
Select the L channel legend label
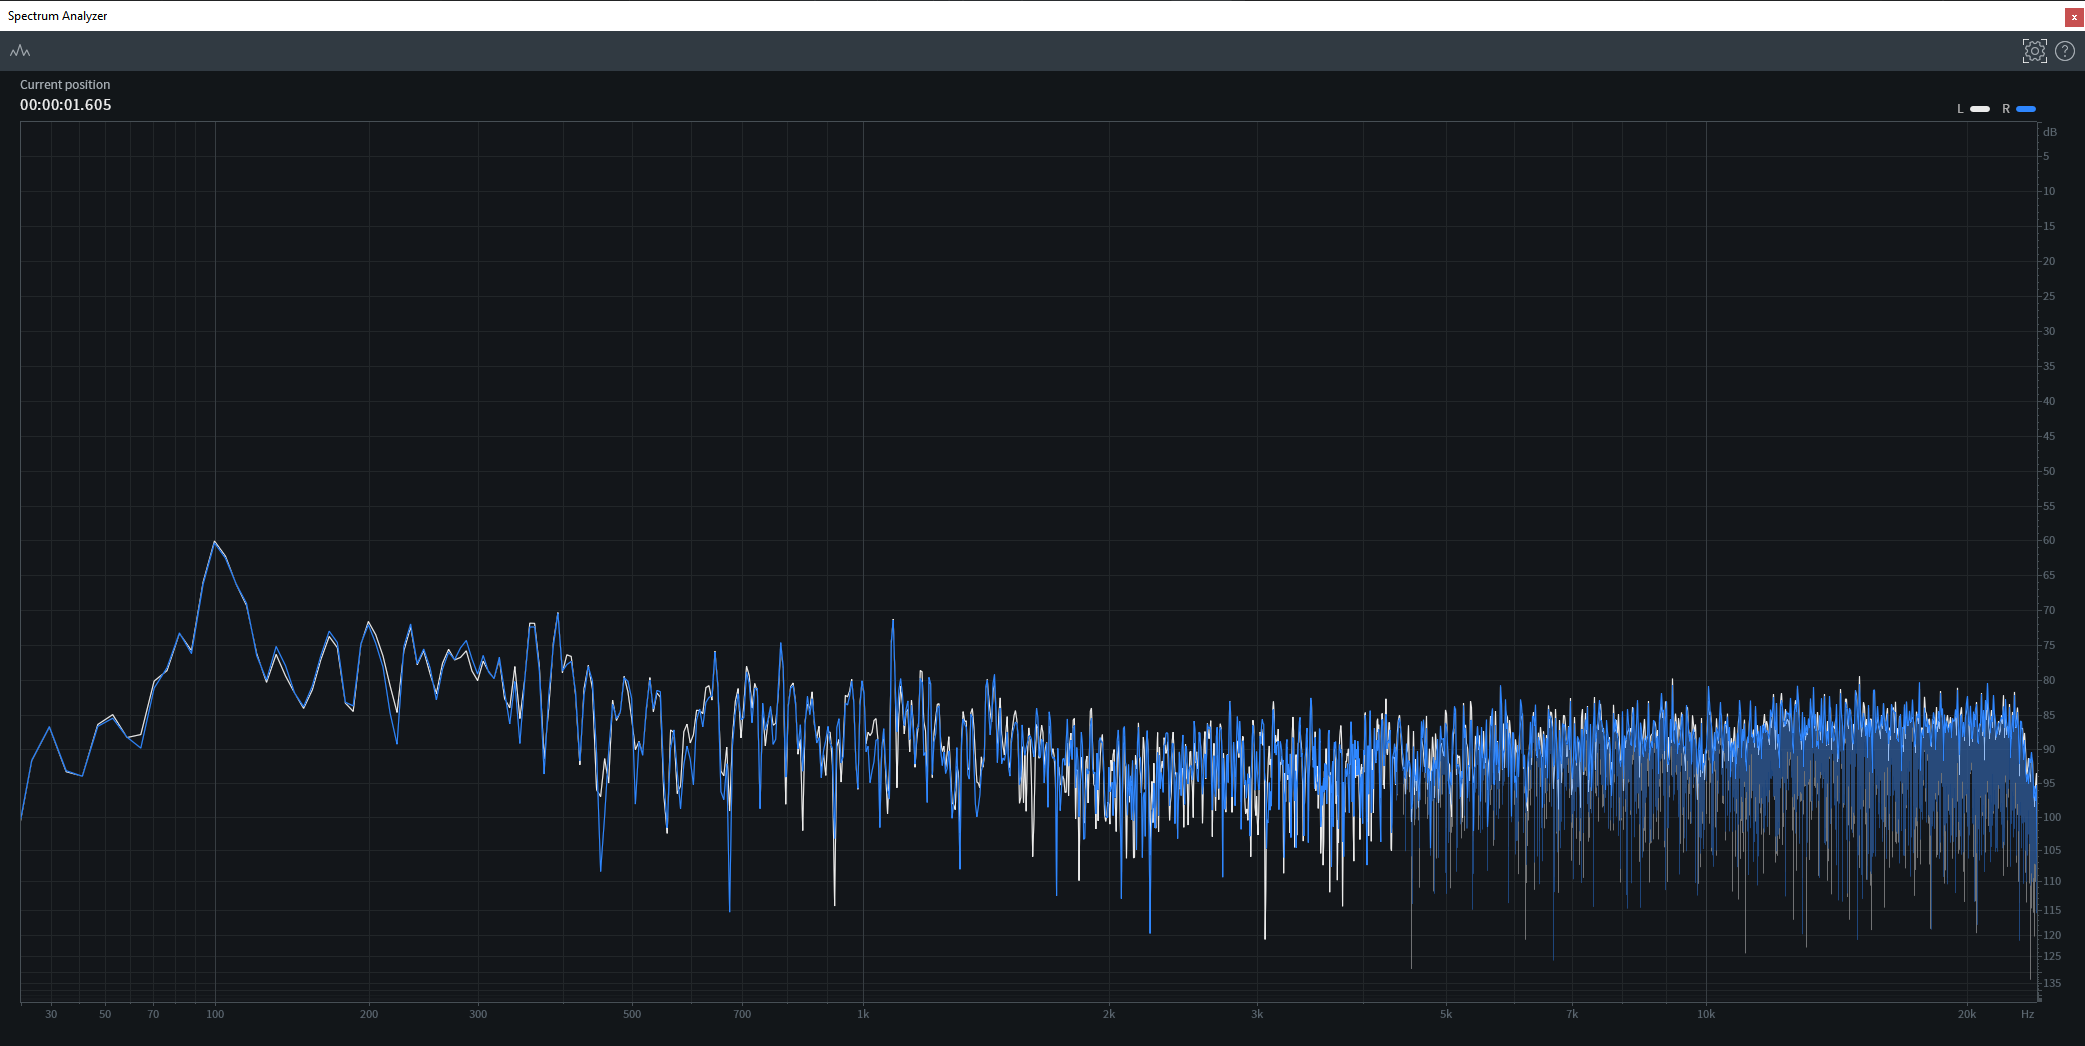tap(1960, 109)
